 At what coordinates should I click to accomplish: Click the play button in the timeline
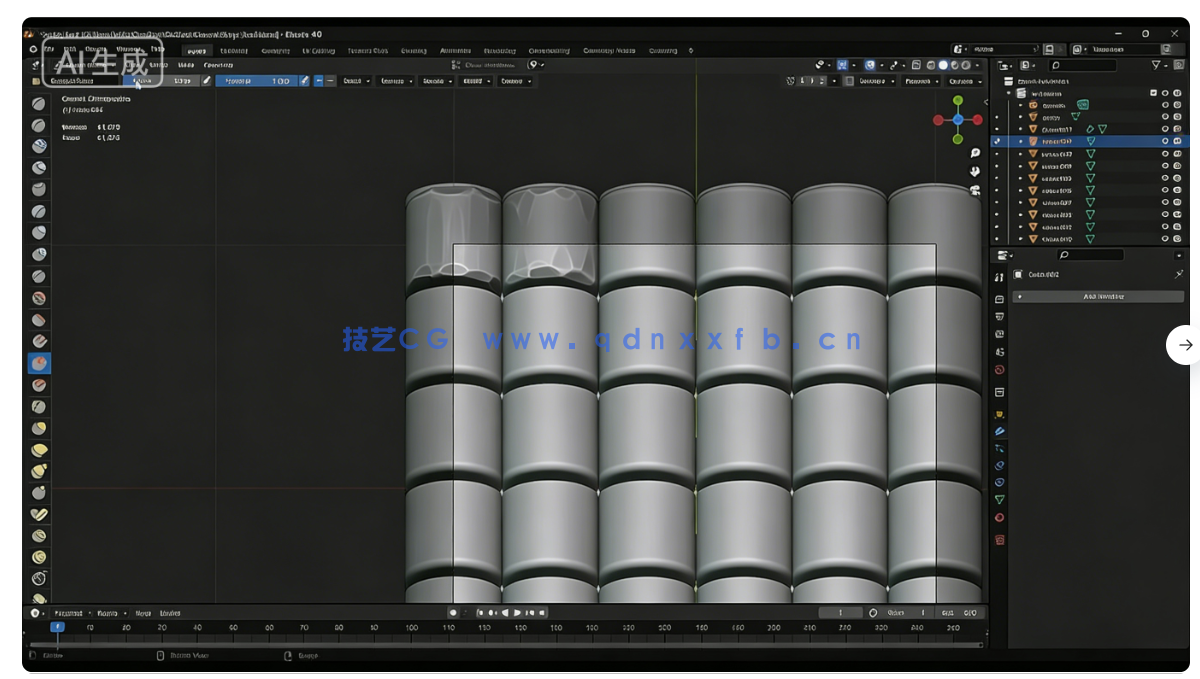coord(515,612)
